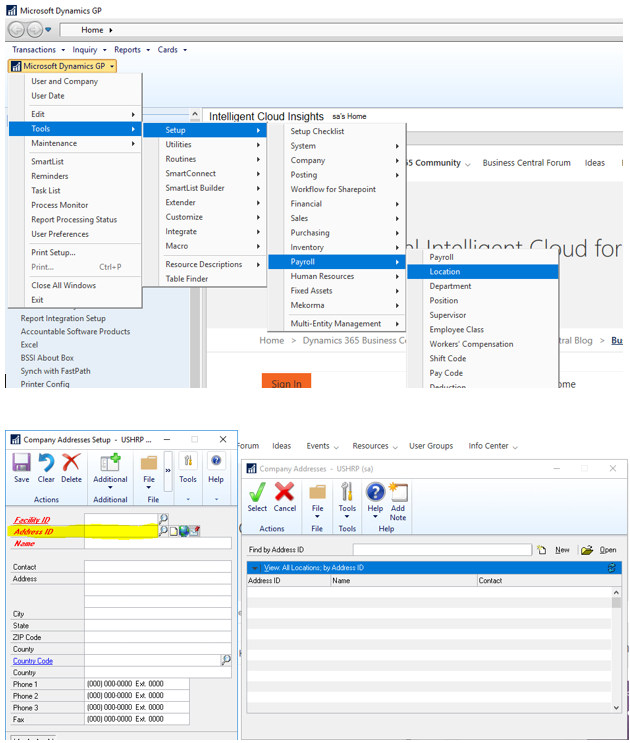Open the Info Center dropdown
Viewport: 630px width, 743px height.
(x=493, y=446)
